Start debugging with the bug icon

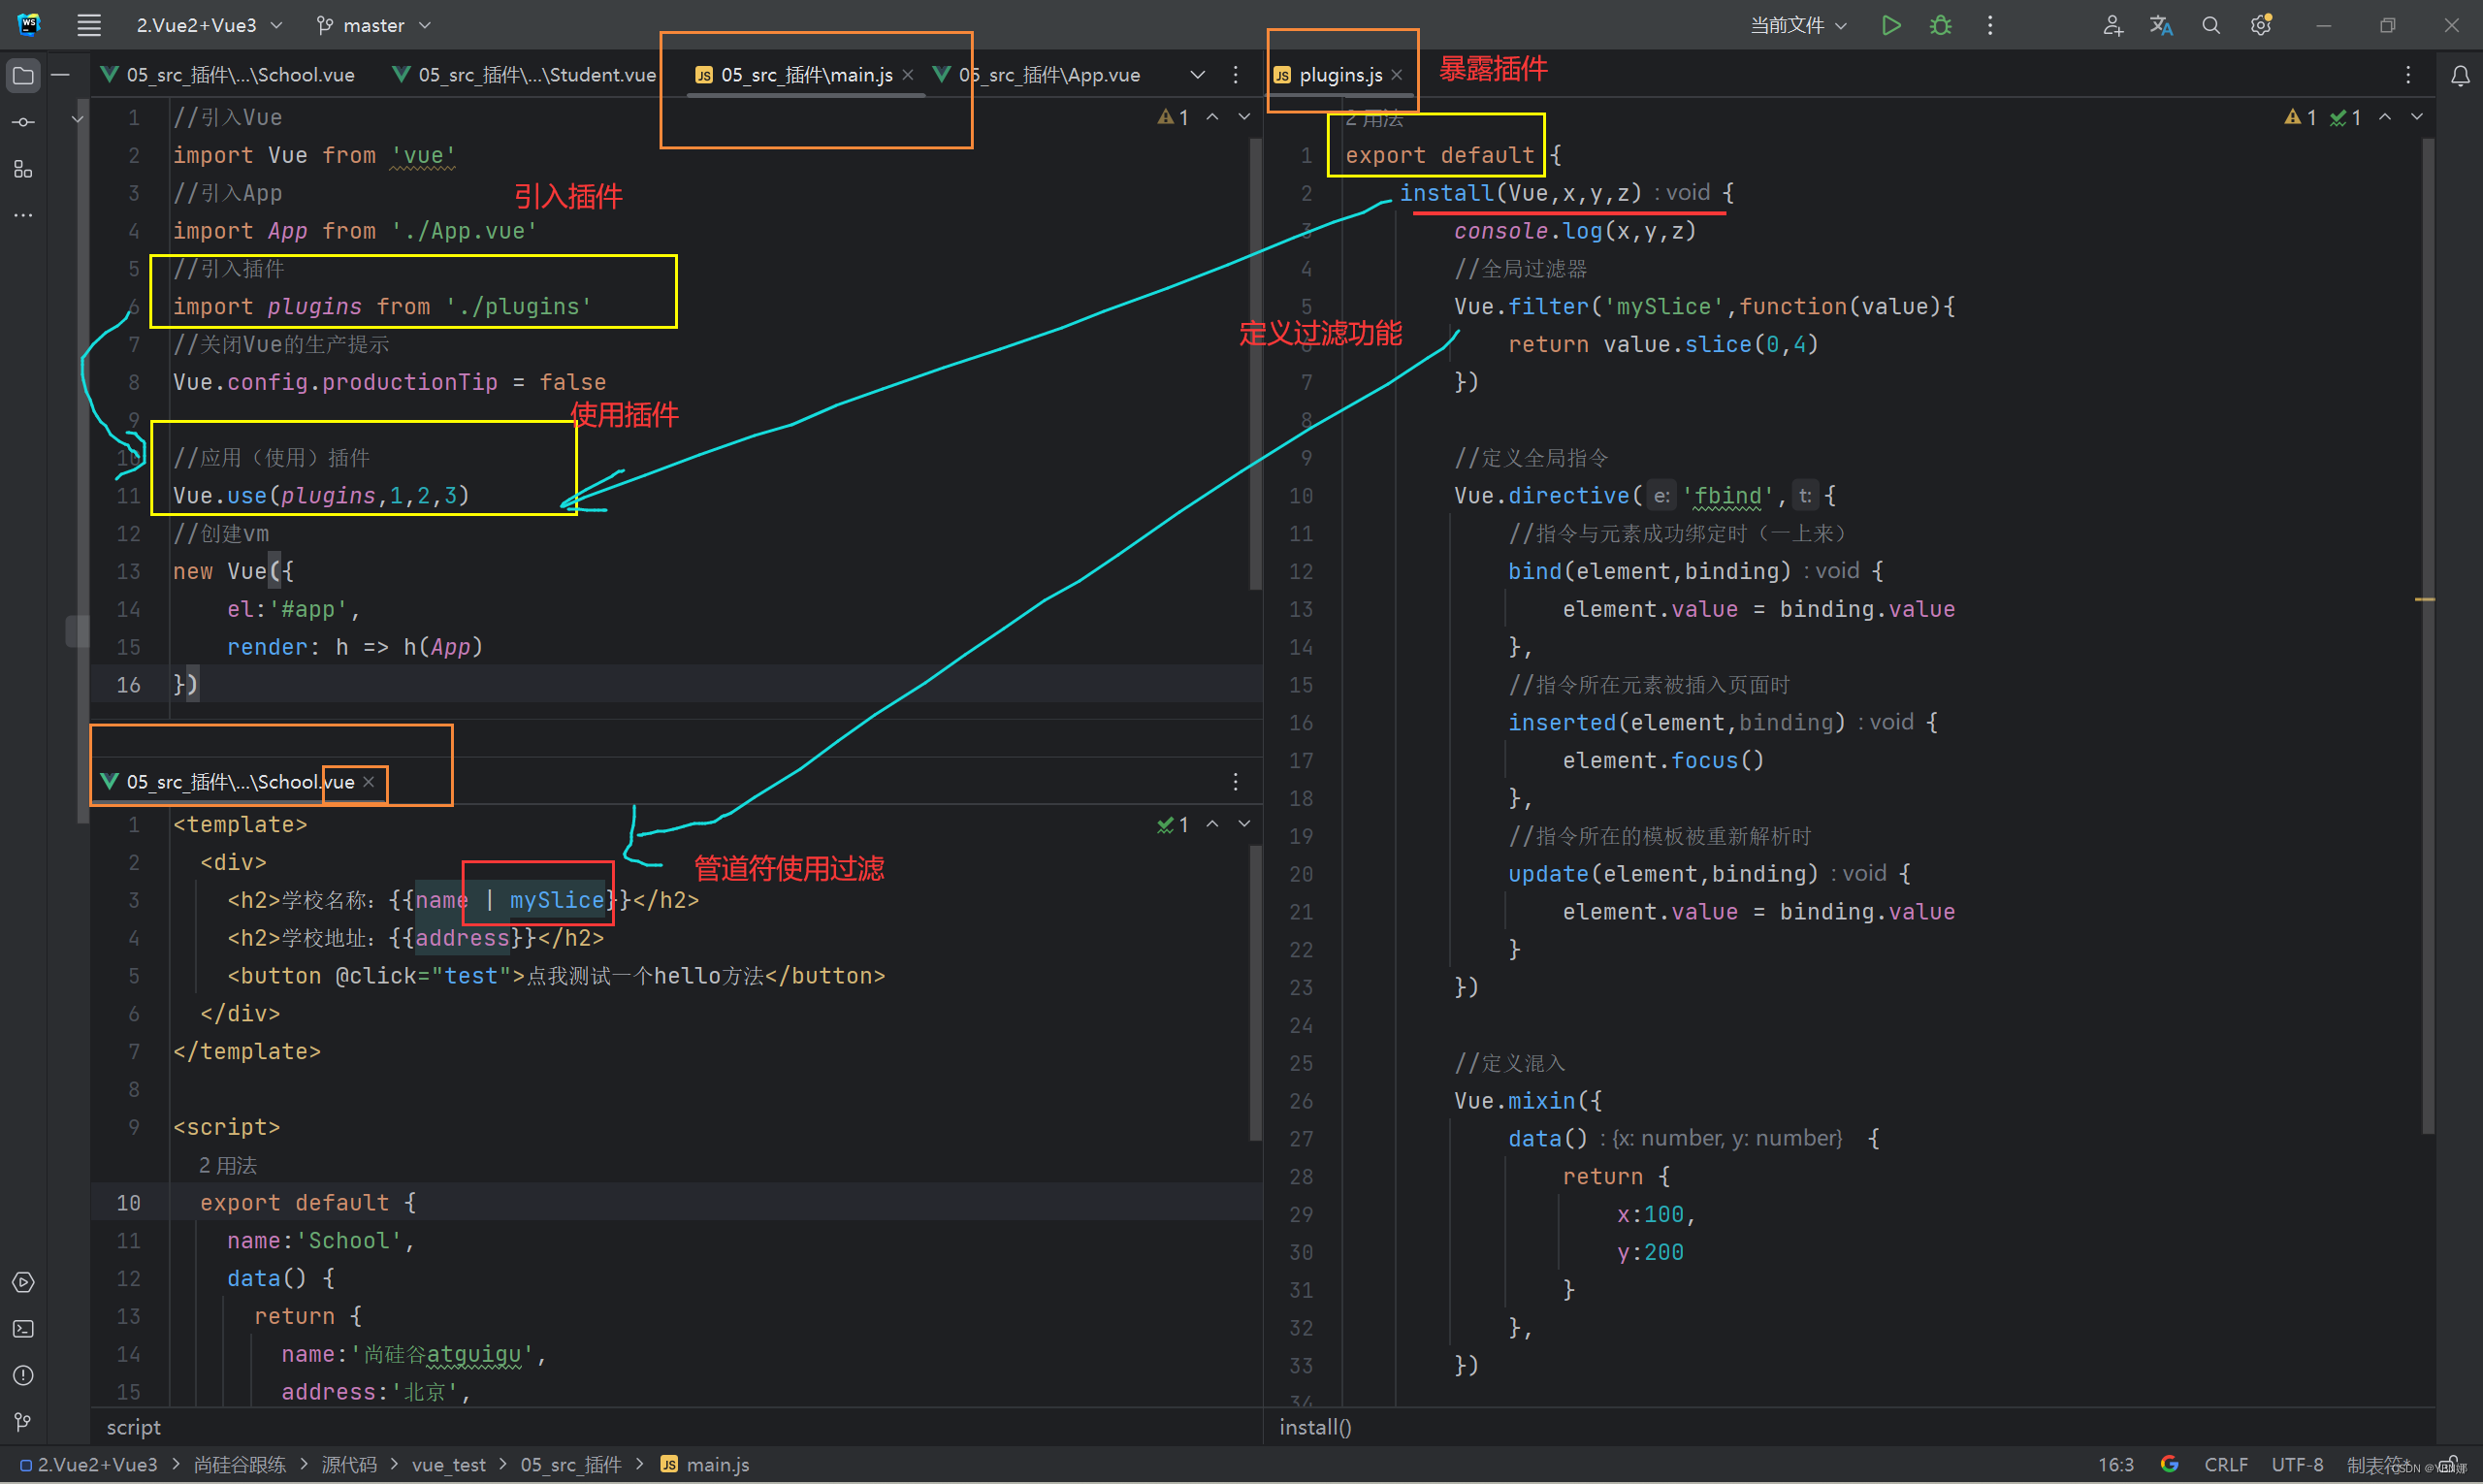(1941, 25)
